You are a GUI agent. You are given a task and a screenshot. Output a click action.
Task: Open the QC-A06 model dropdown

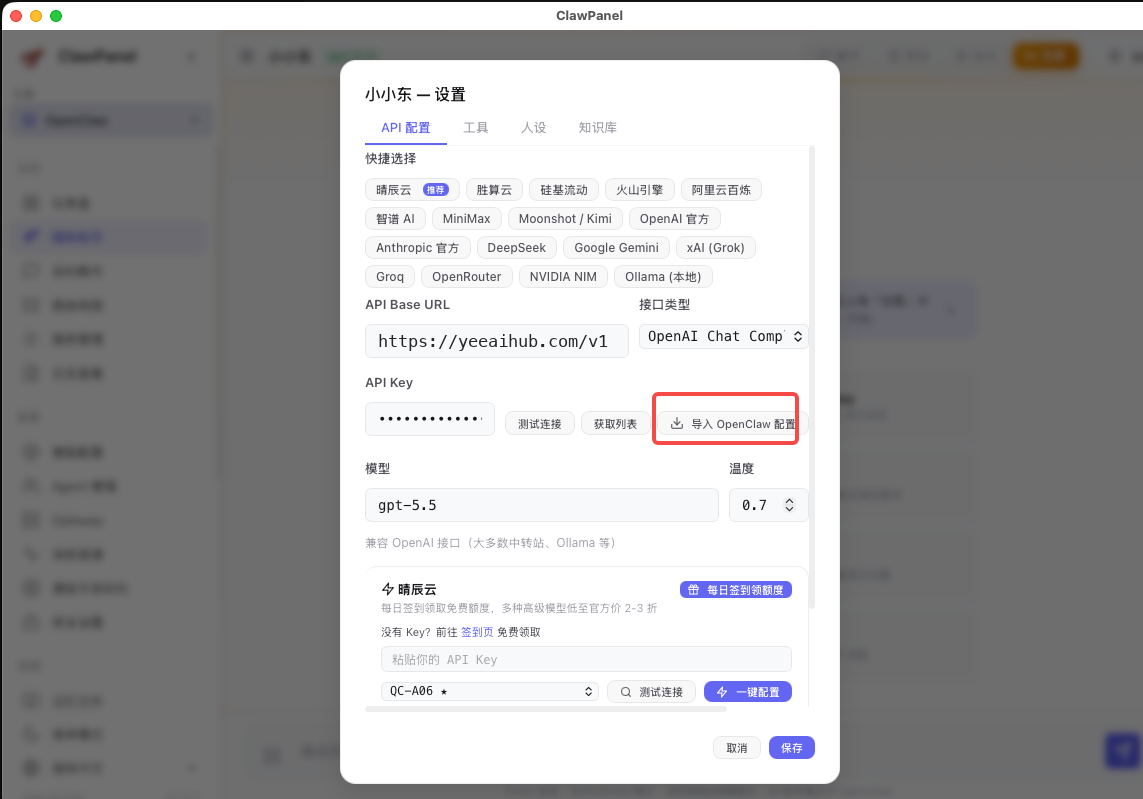490,691
